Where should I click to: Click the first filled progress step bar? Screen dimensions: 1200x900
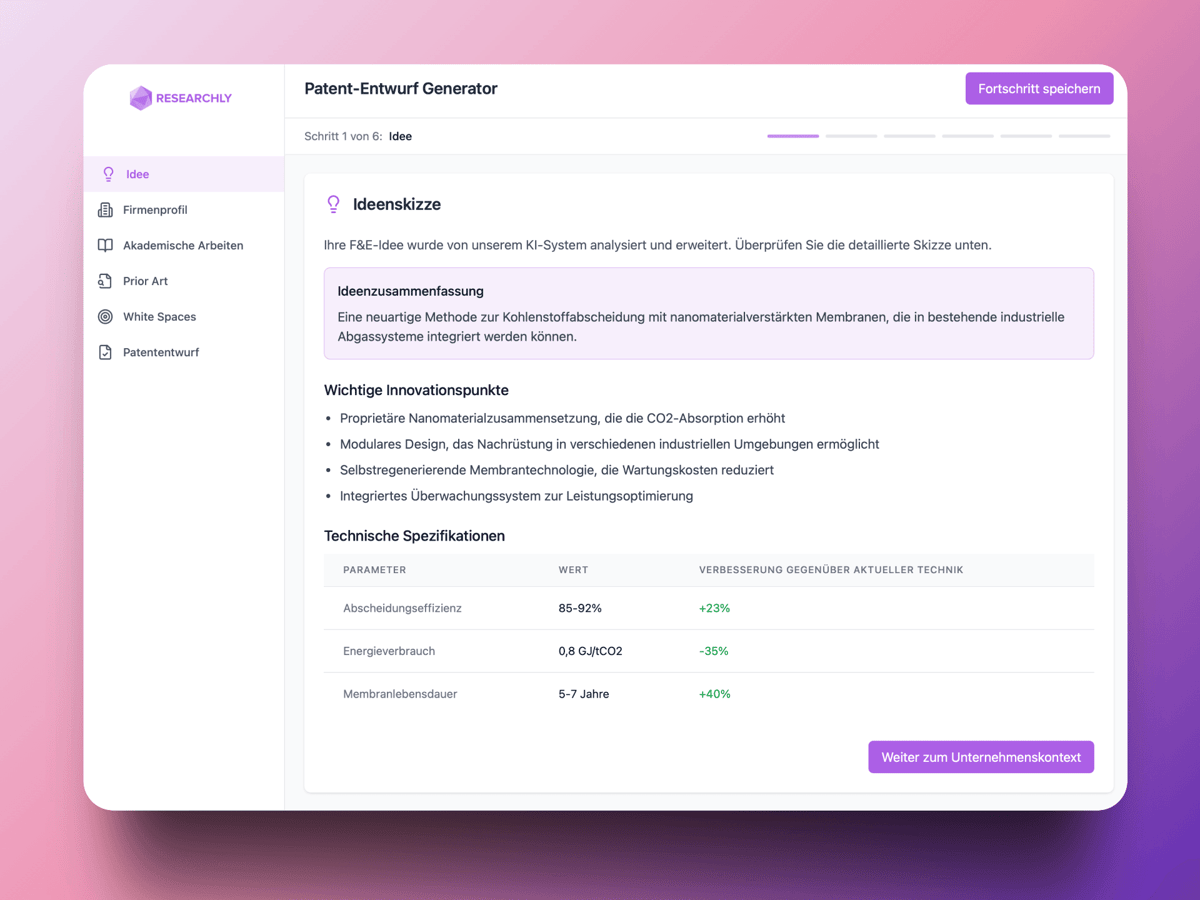coord(793,136)
